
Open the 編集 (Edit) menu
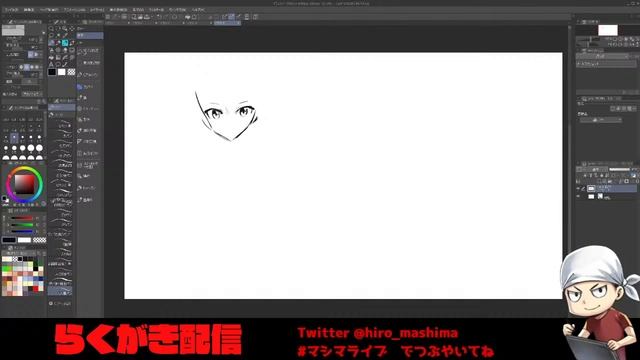pos(29,9)
